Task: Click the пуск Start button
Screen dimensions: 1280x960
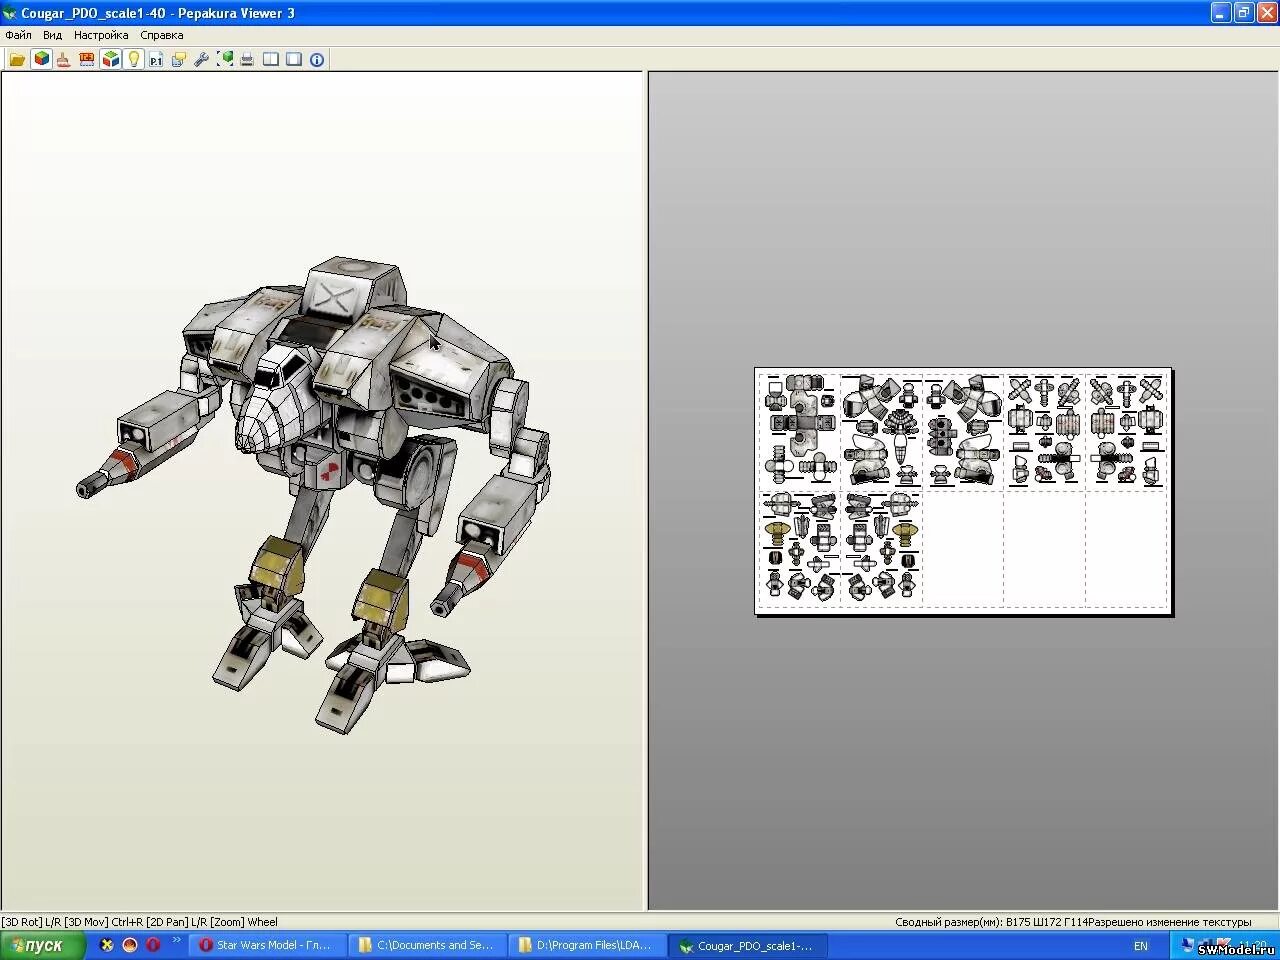Action: pyautogui.click(x=42, y=945)
